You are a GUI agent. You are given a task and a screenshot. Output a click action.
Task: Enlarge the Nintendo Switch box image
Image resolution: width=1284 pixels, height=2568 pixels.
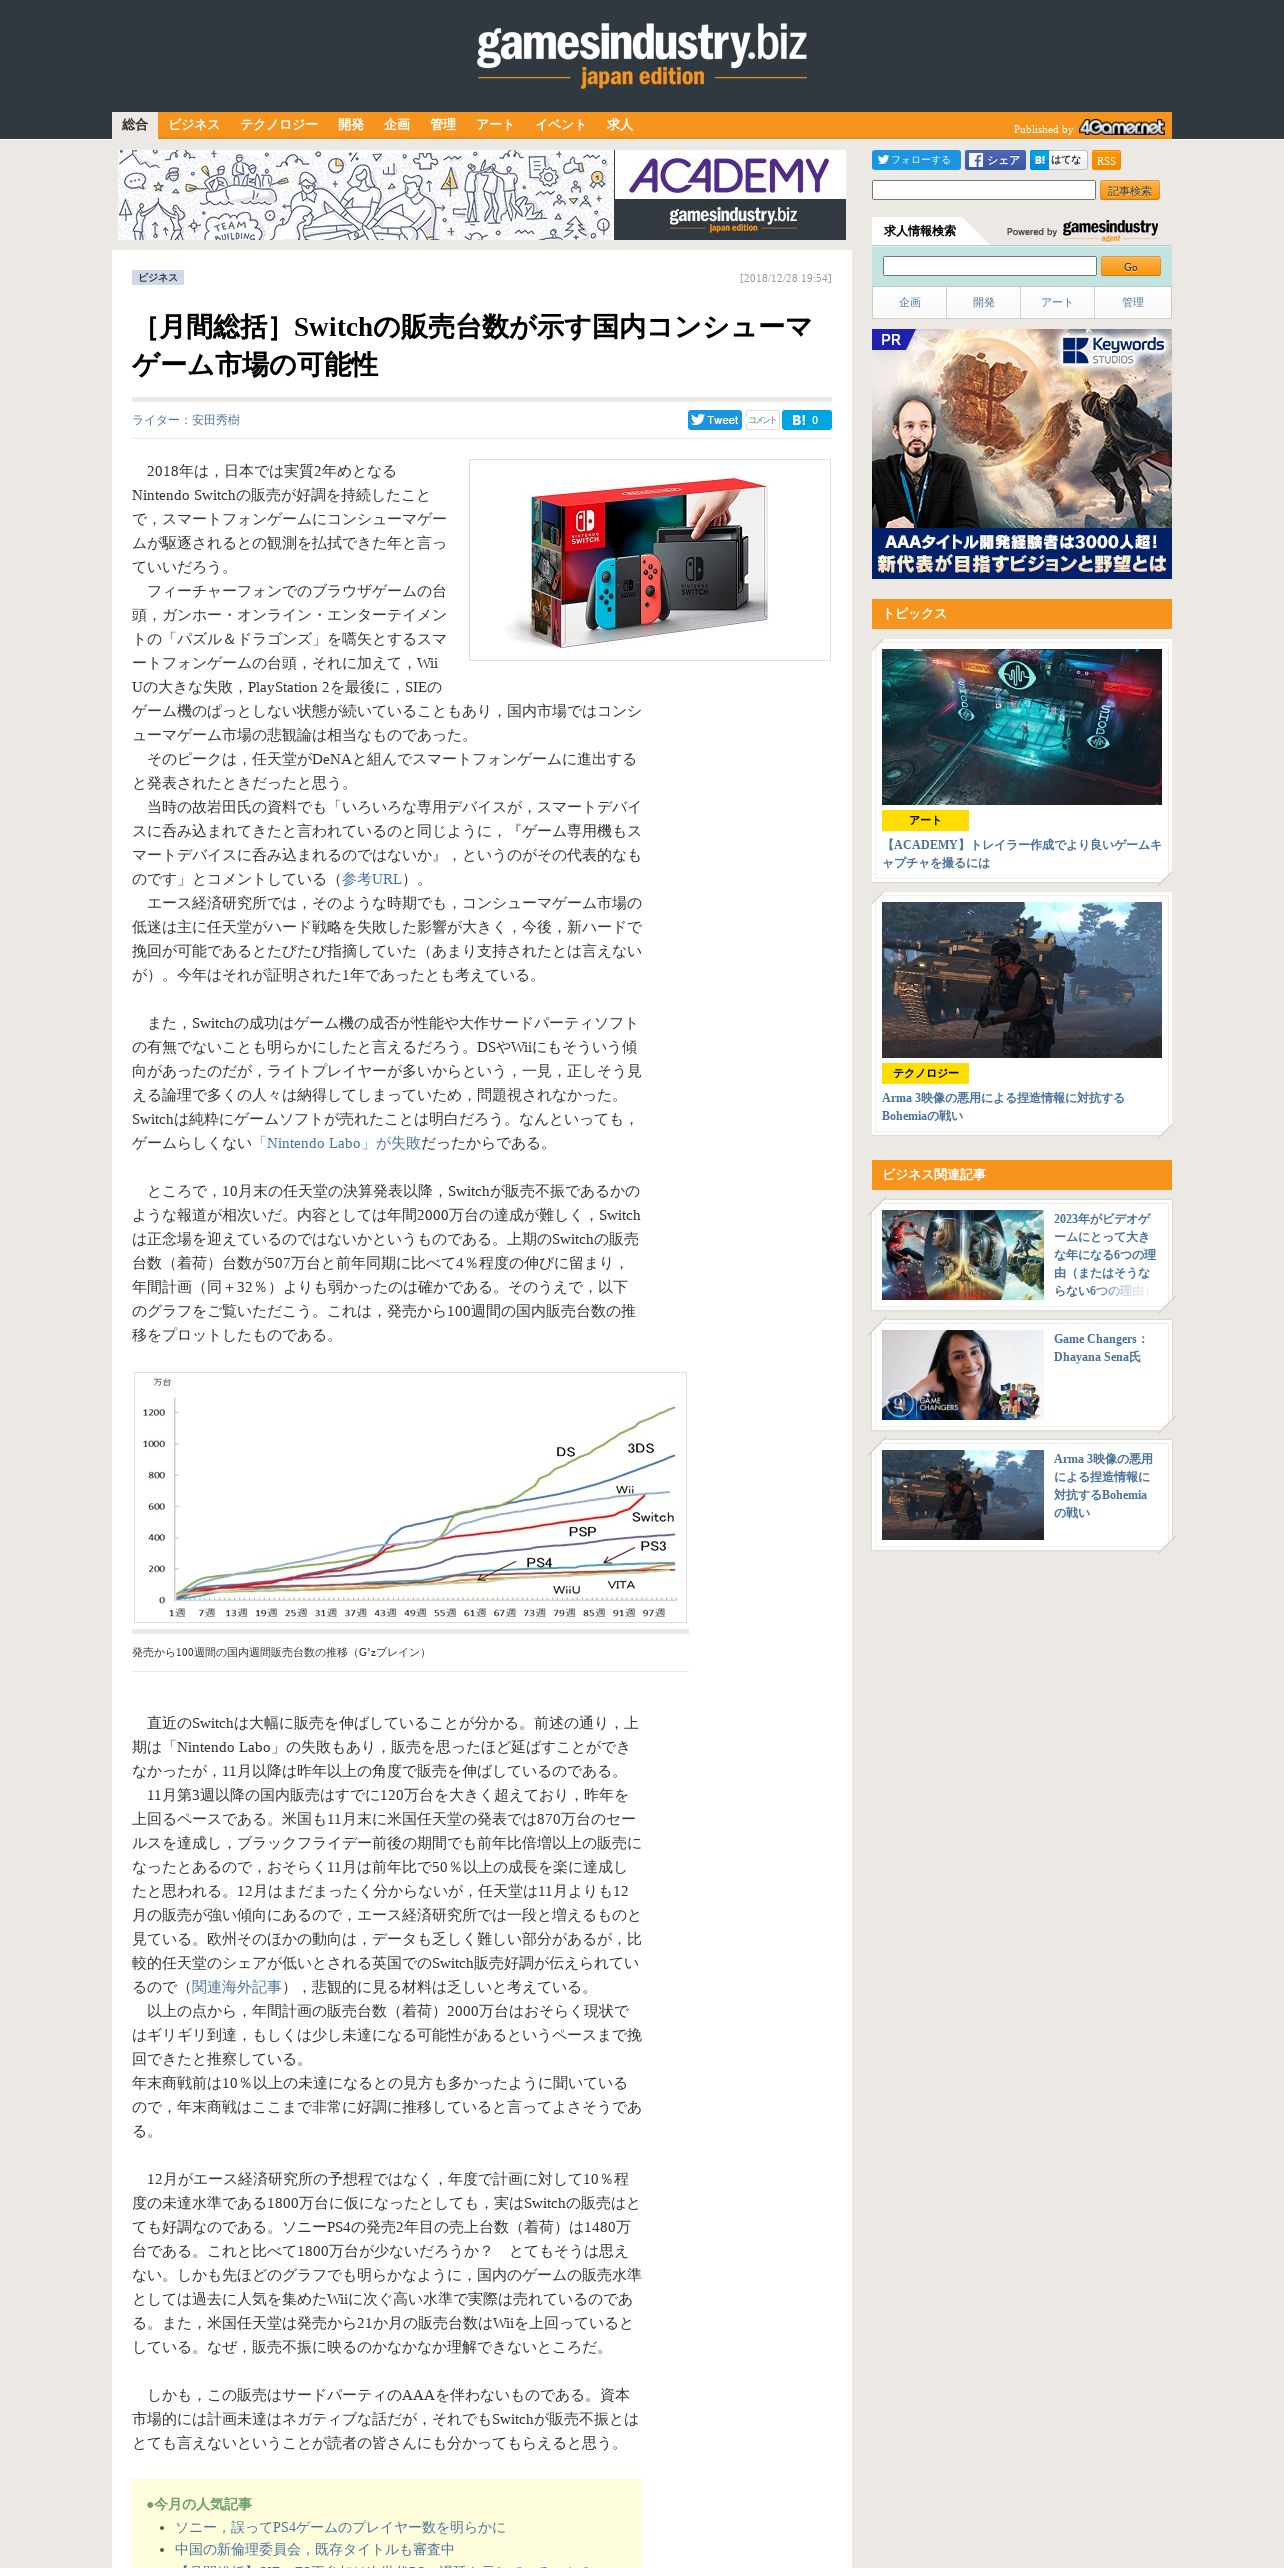[650, 560]
